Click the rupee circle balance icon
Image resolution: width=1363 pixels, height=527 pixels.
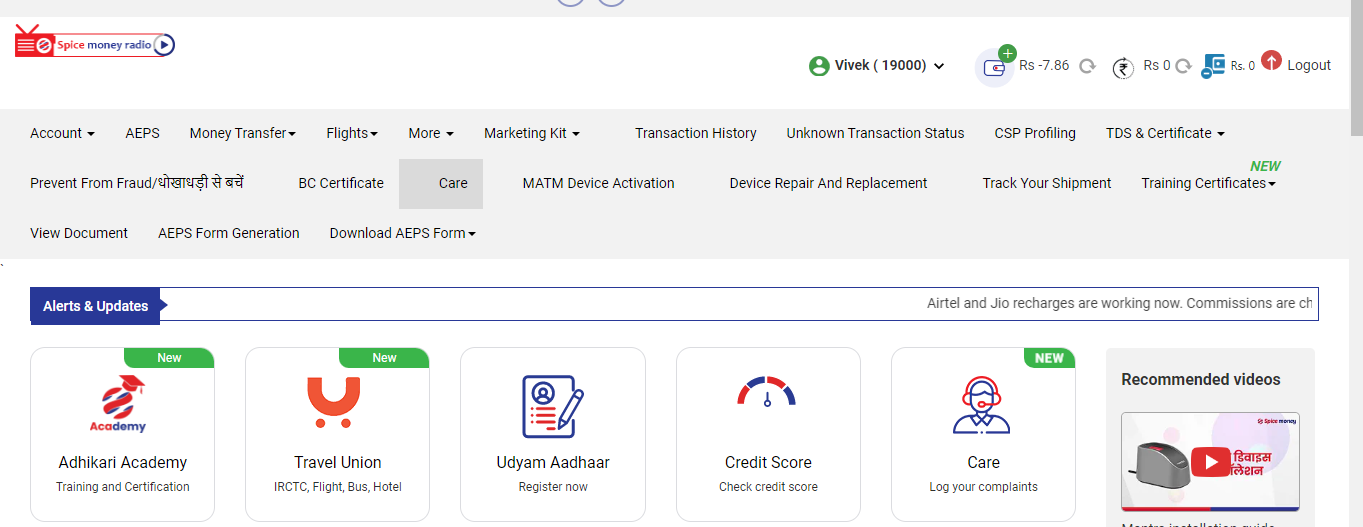coord(1123,68)
